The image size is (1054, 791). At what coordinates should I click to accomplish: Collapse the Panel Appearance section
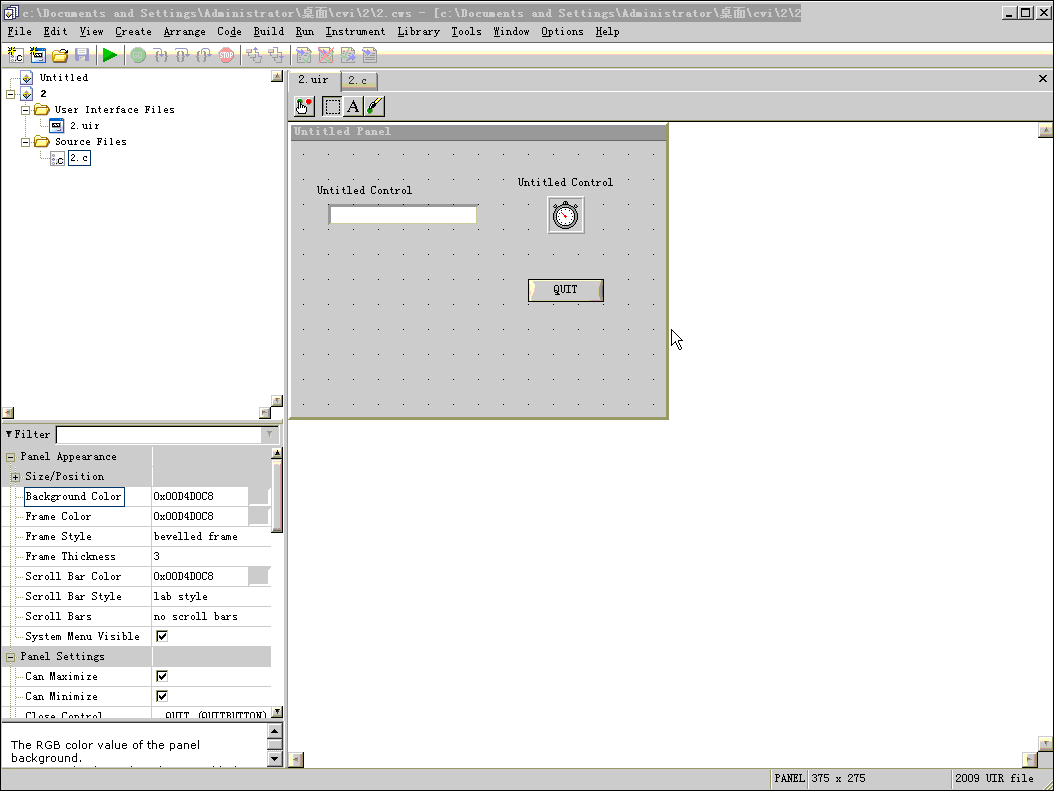pos(11,457)
